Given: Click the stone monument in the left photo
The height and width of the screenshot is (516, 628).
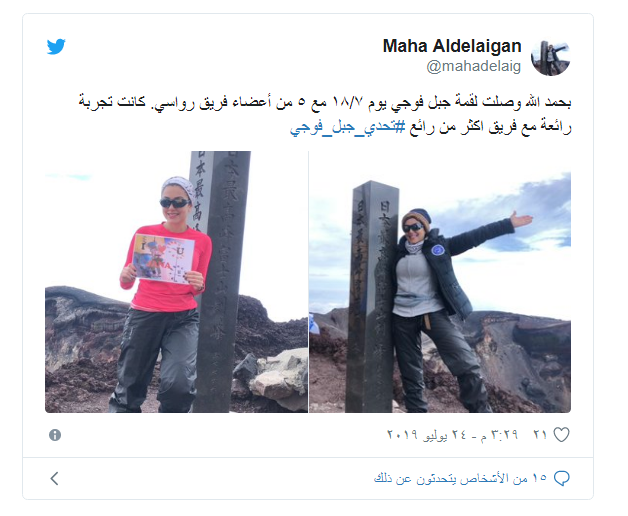Looking at the screenshot, I should point(220,282).
